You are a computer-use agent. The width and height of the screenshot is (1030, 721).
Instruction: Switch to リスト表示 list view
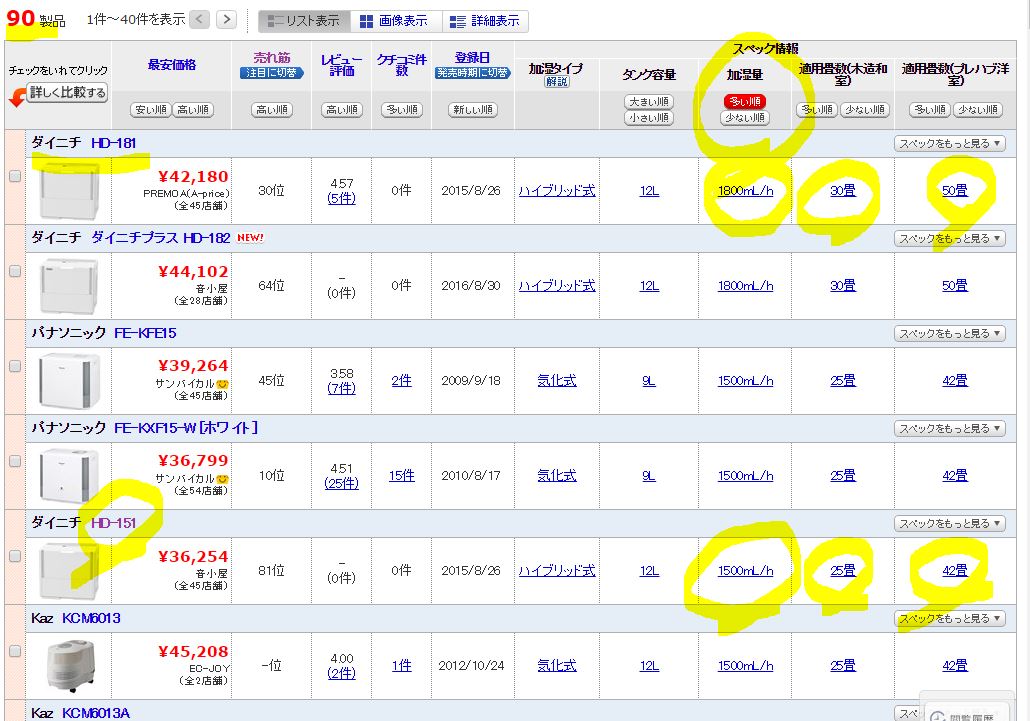[305, 21]
